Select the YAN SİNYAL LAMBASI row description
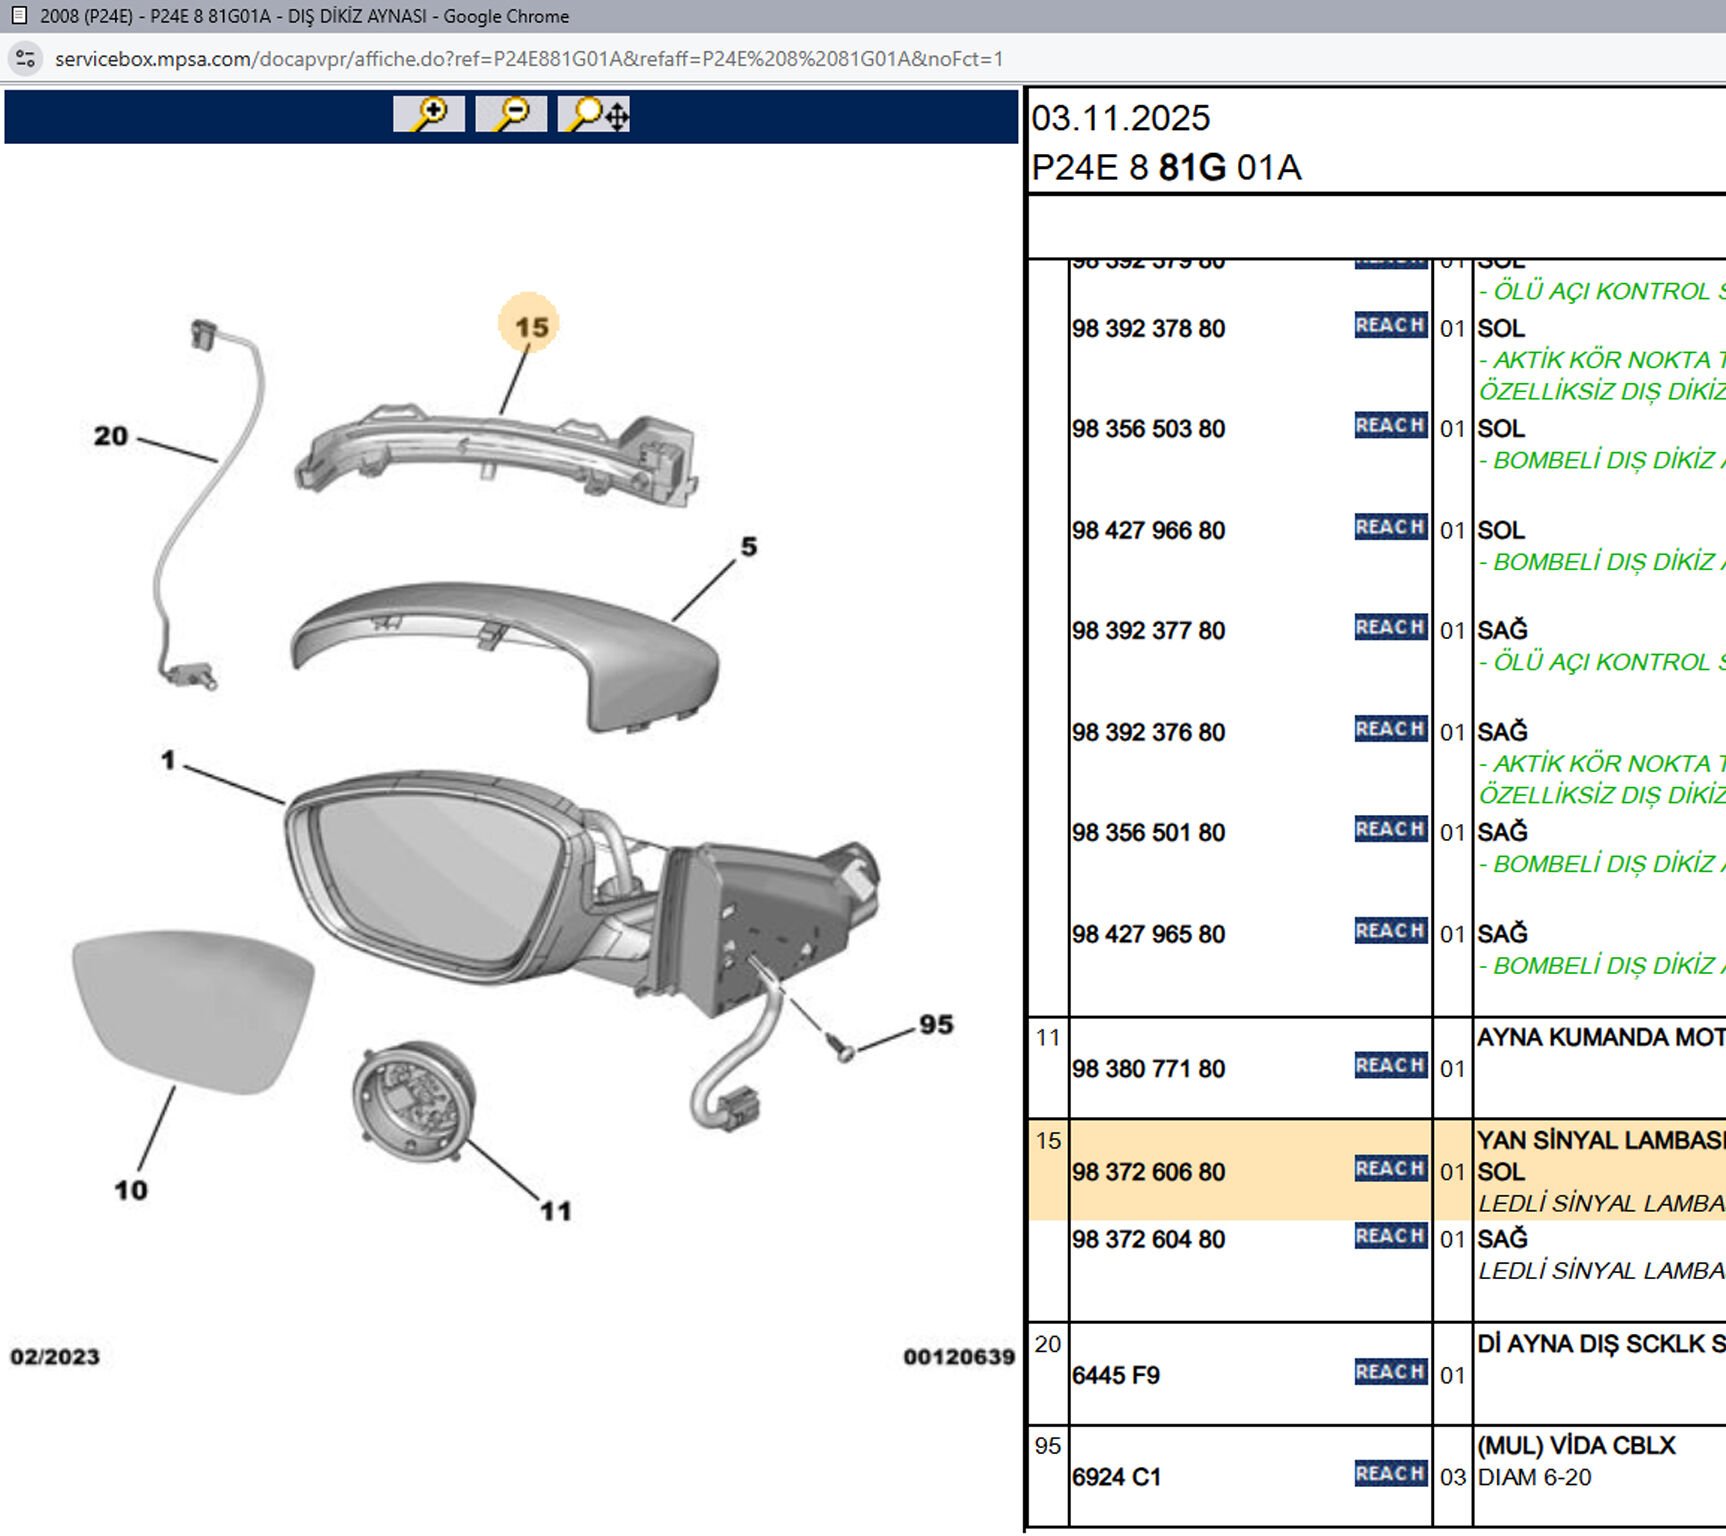Image resolution: width=1726 pixels, height=1536 pixels. click(x=1600, y=1141)
